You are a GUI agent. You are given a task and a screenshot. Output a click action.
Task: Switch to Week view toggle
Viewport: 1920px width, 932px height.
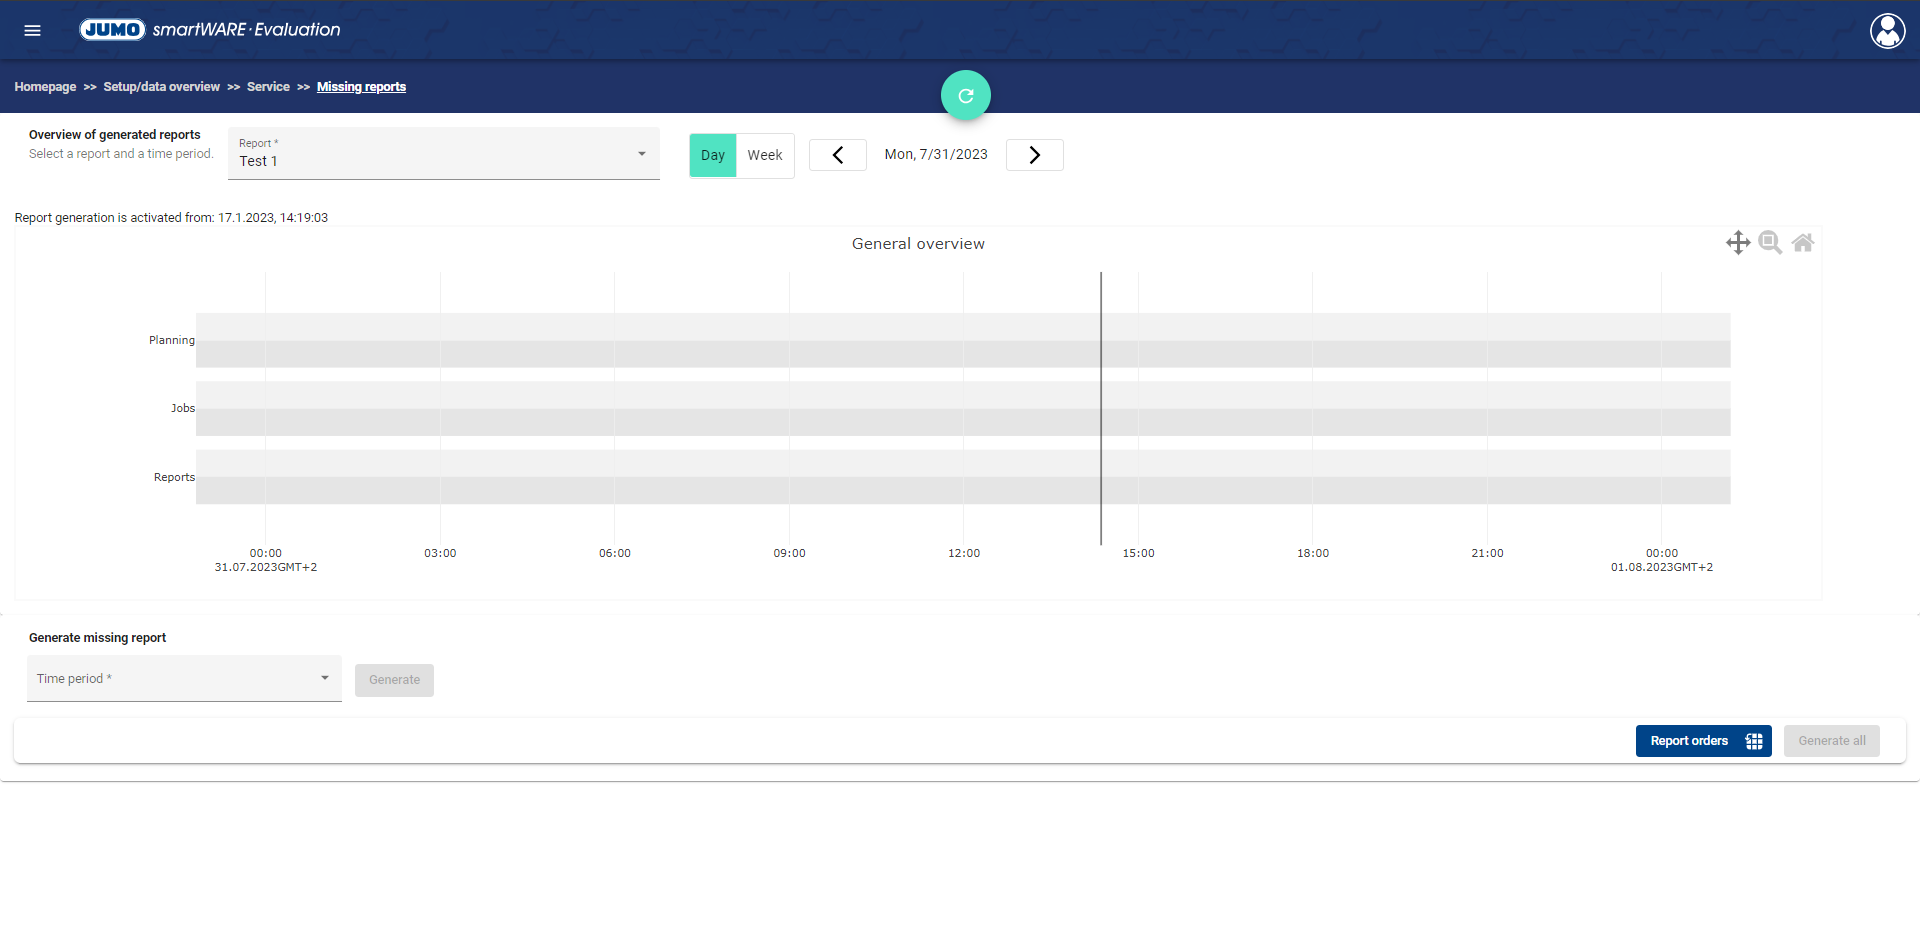(765, 155)
